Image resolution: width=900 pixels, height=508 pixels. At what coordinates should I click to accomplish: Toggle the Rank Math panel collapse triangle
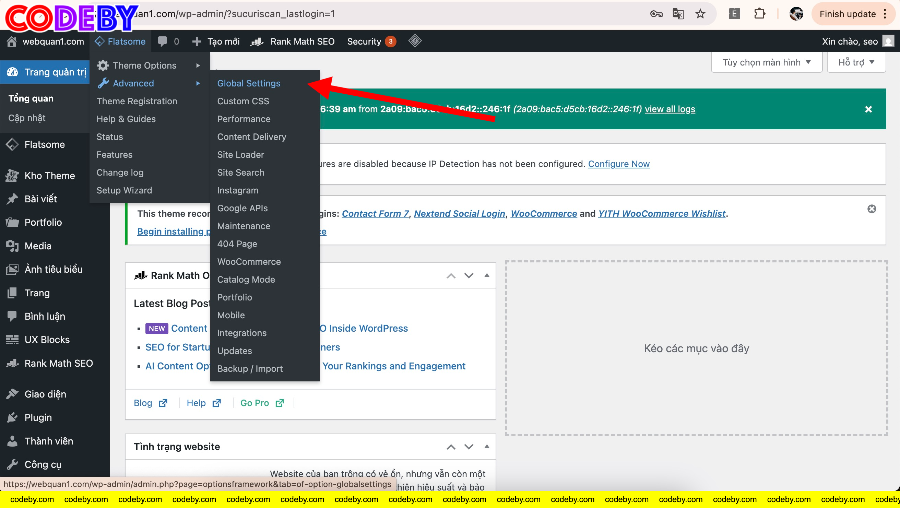click(x=487, y=276)
